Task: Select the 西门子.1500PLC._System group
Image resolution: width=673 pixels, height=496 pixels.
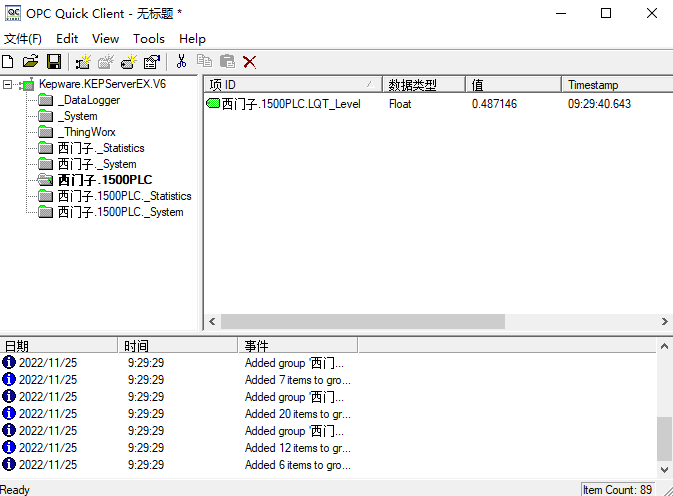Action: (x=121, y=212)
